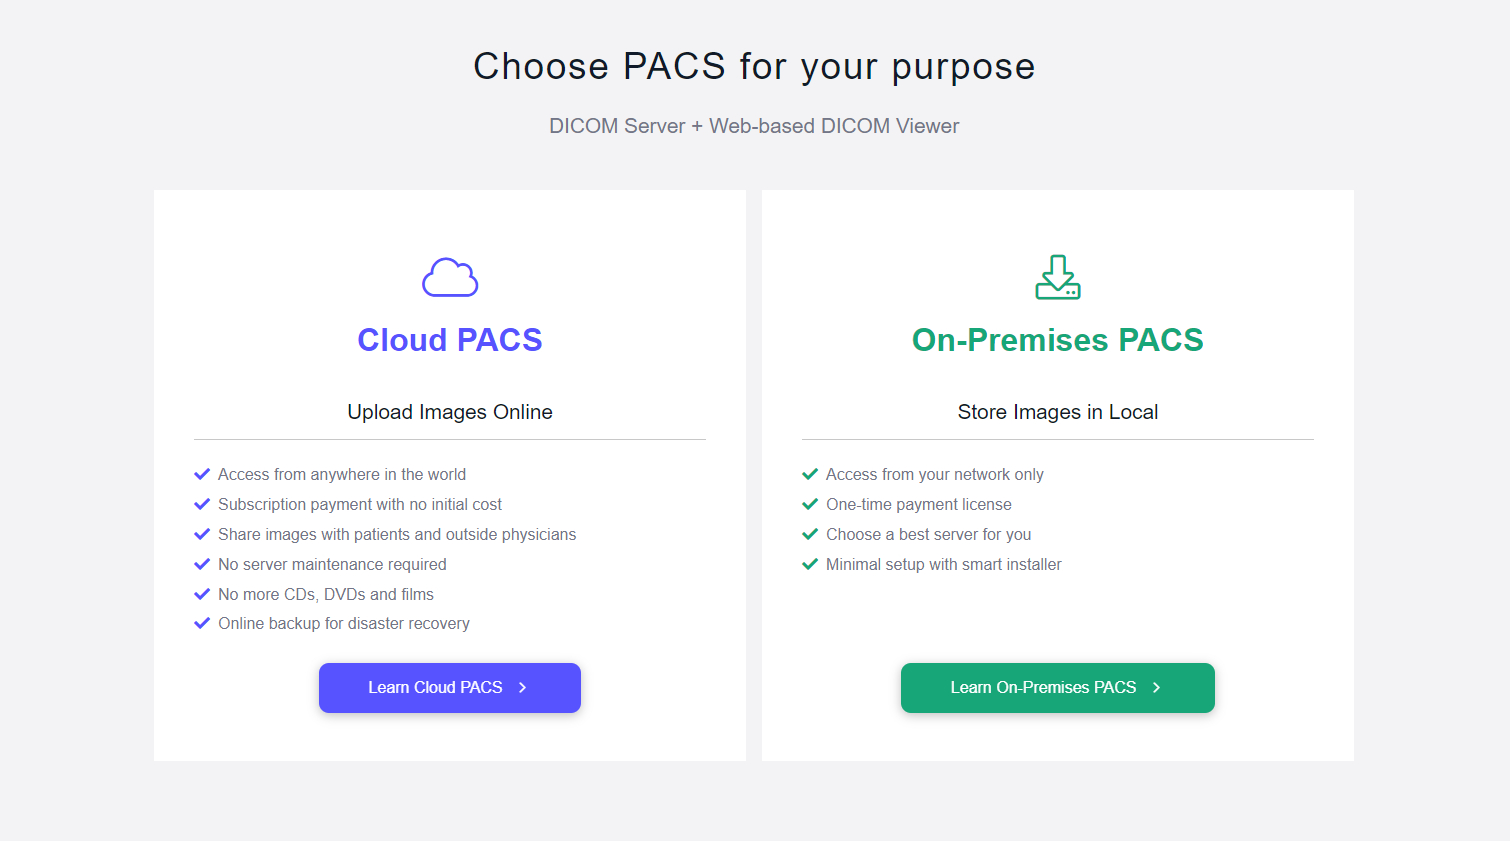The image size is (1510, 849).
Task: Click the checkmark next to No server maintenance
Action: 202,563
